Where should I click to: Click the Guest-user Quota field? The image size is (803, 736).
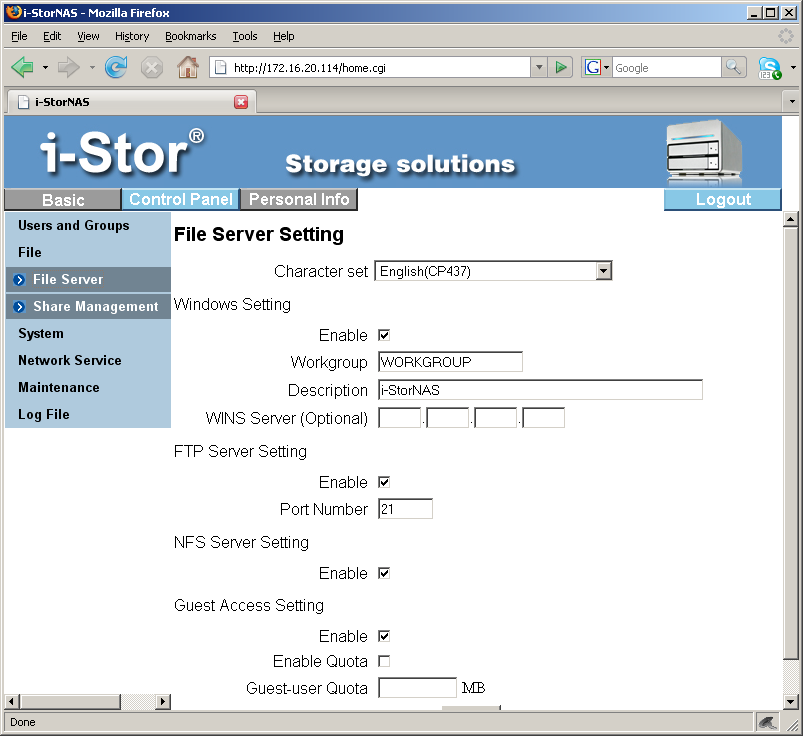(x=417, y=688)
